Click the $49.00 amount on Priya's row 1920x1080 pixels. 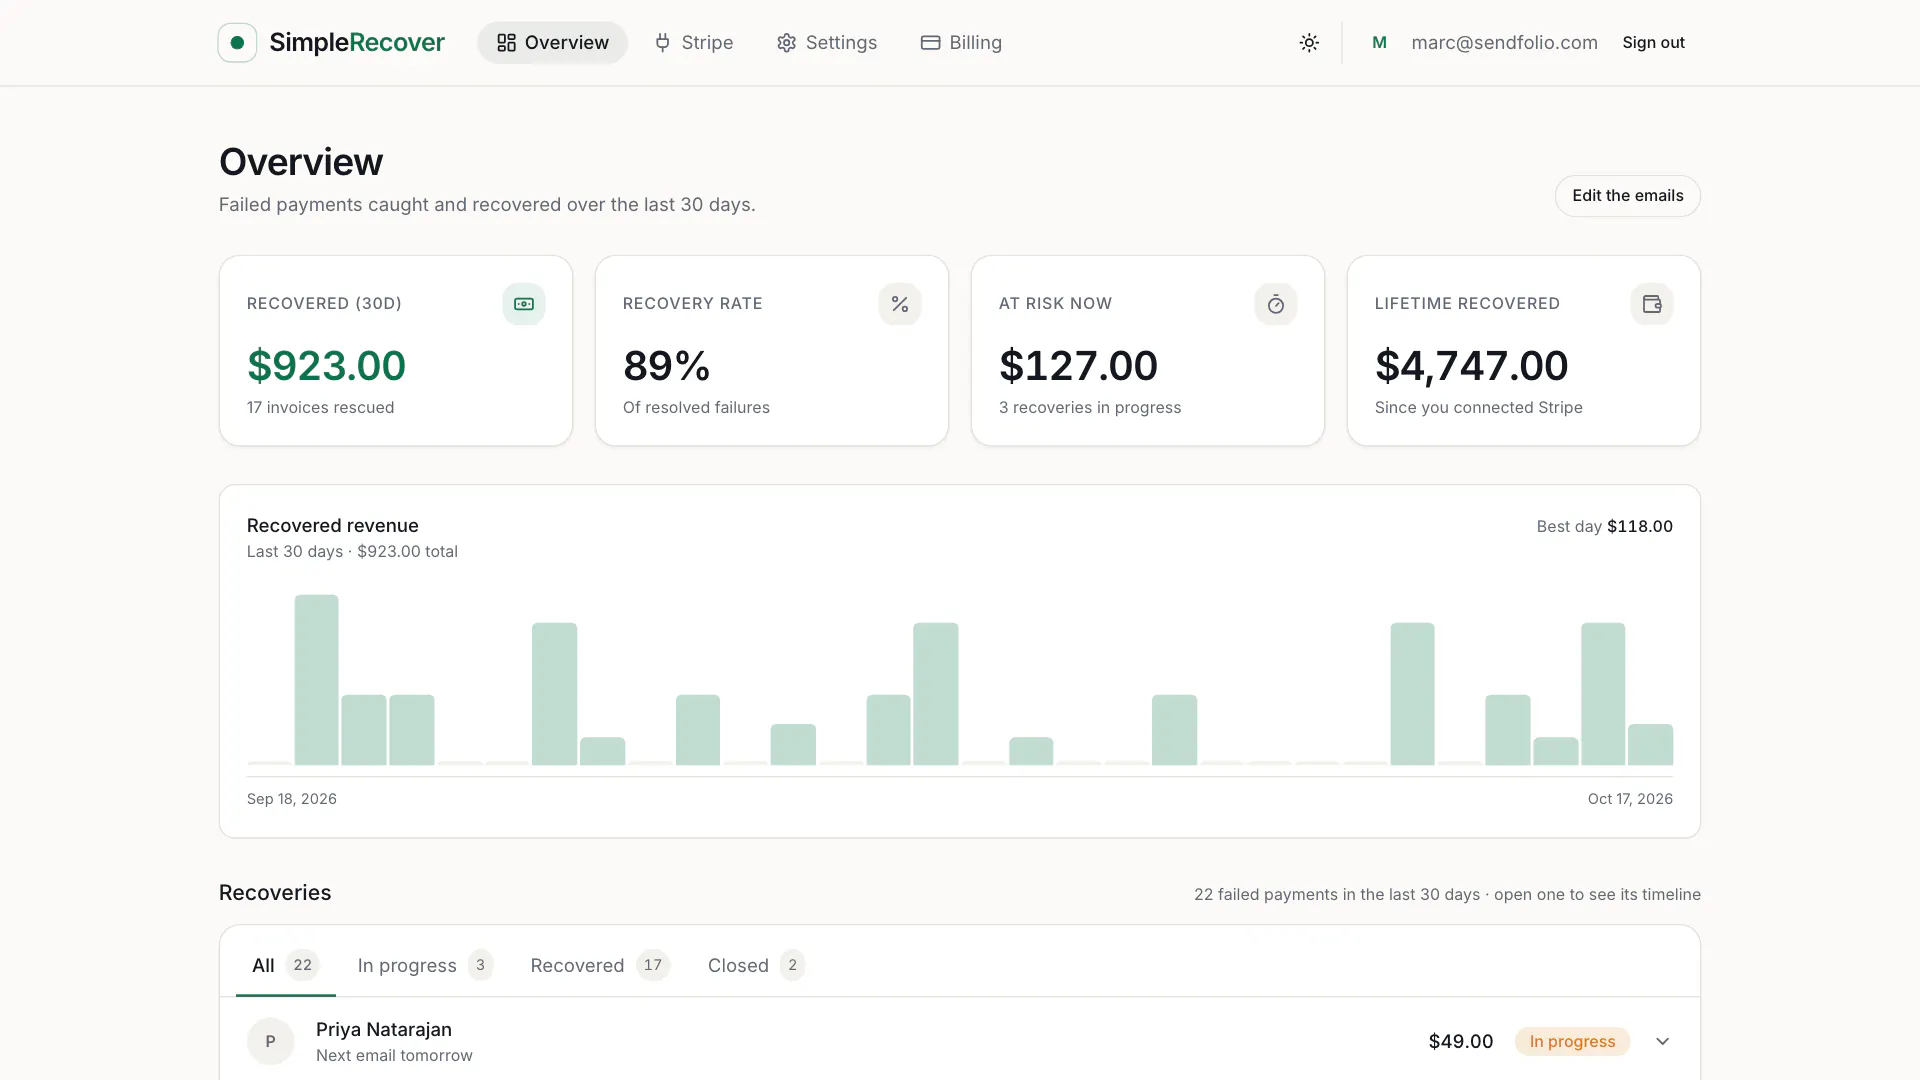[1460, 1041]
